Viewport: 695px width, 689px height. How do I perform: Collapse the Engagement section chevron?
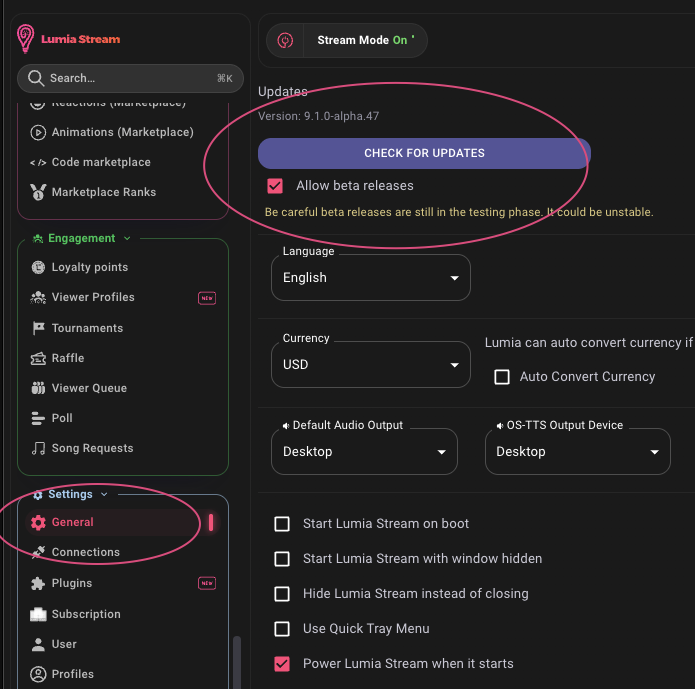pos(127,239)
